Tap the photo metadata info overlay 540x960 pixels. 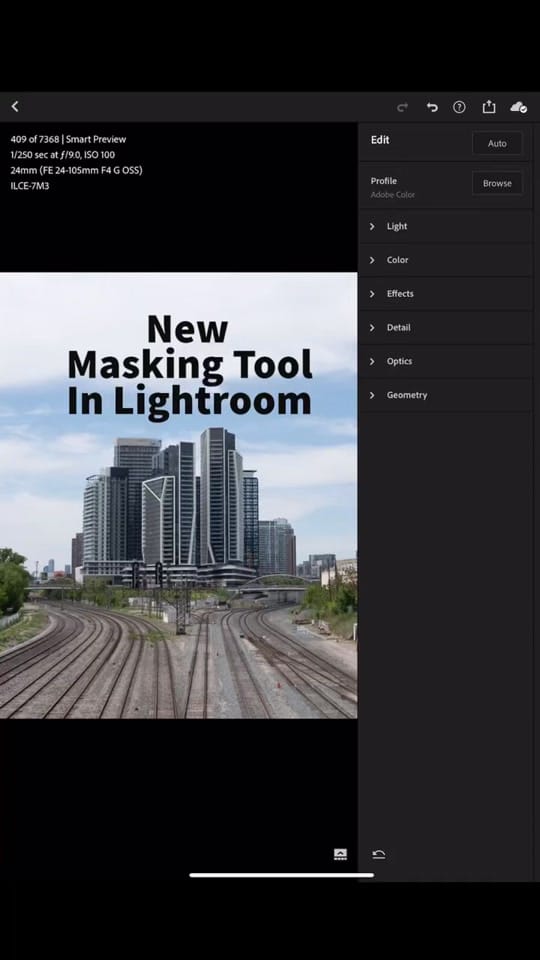click(77, 162)
